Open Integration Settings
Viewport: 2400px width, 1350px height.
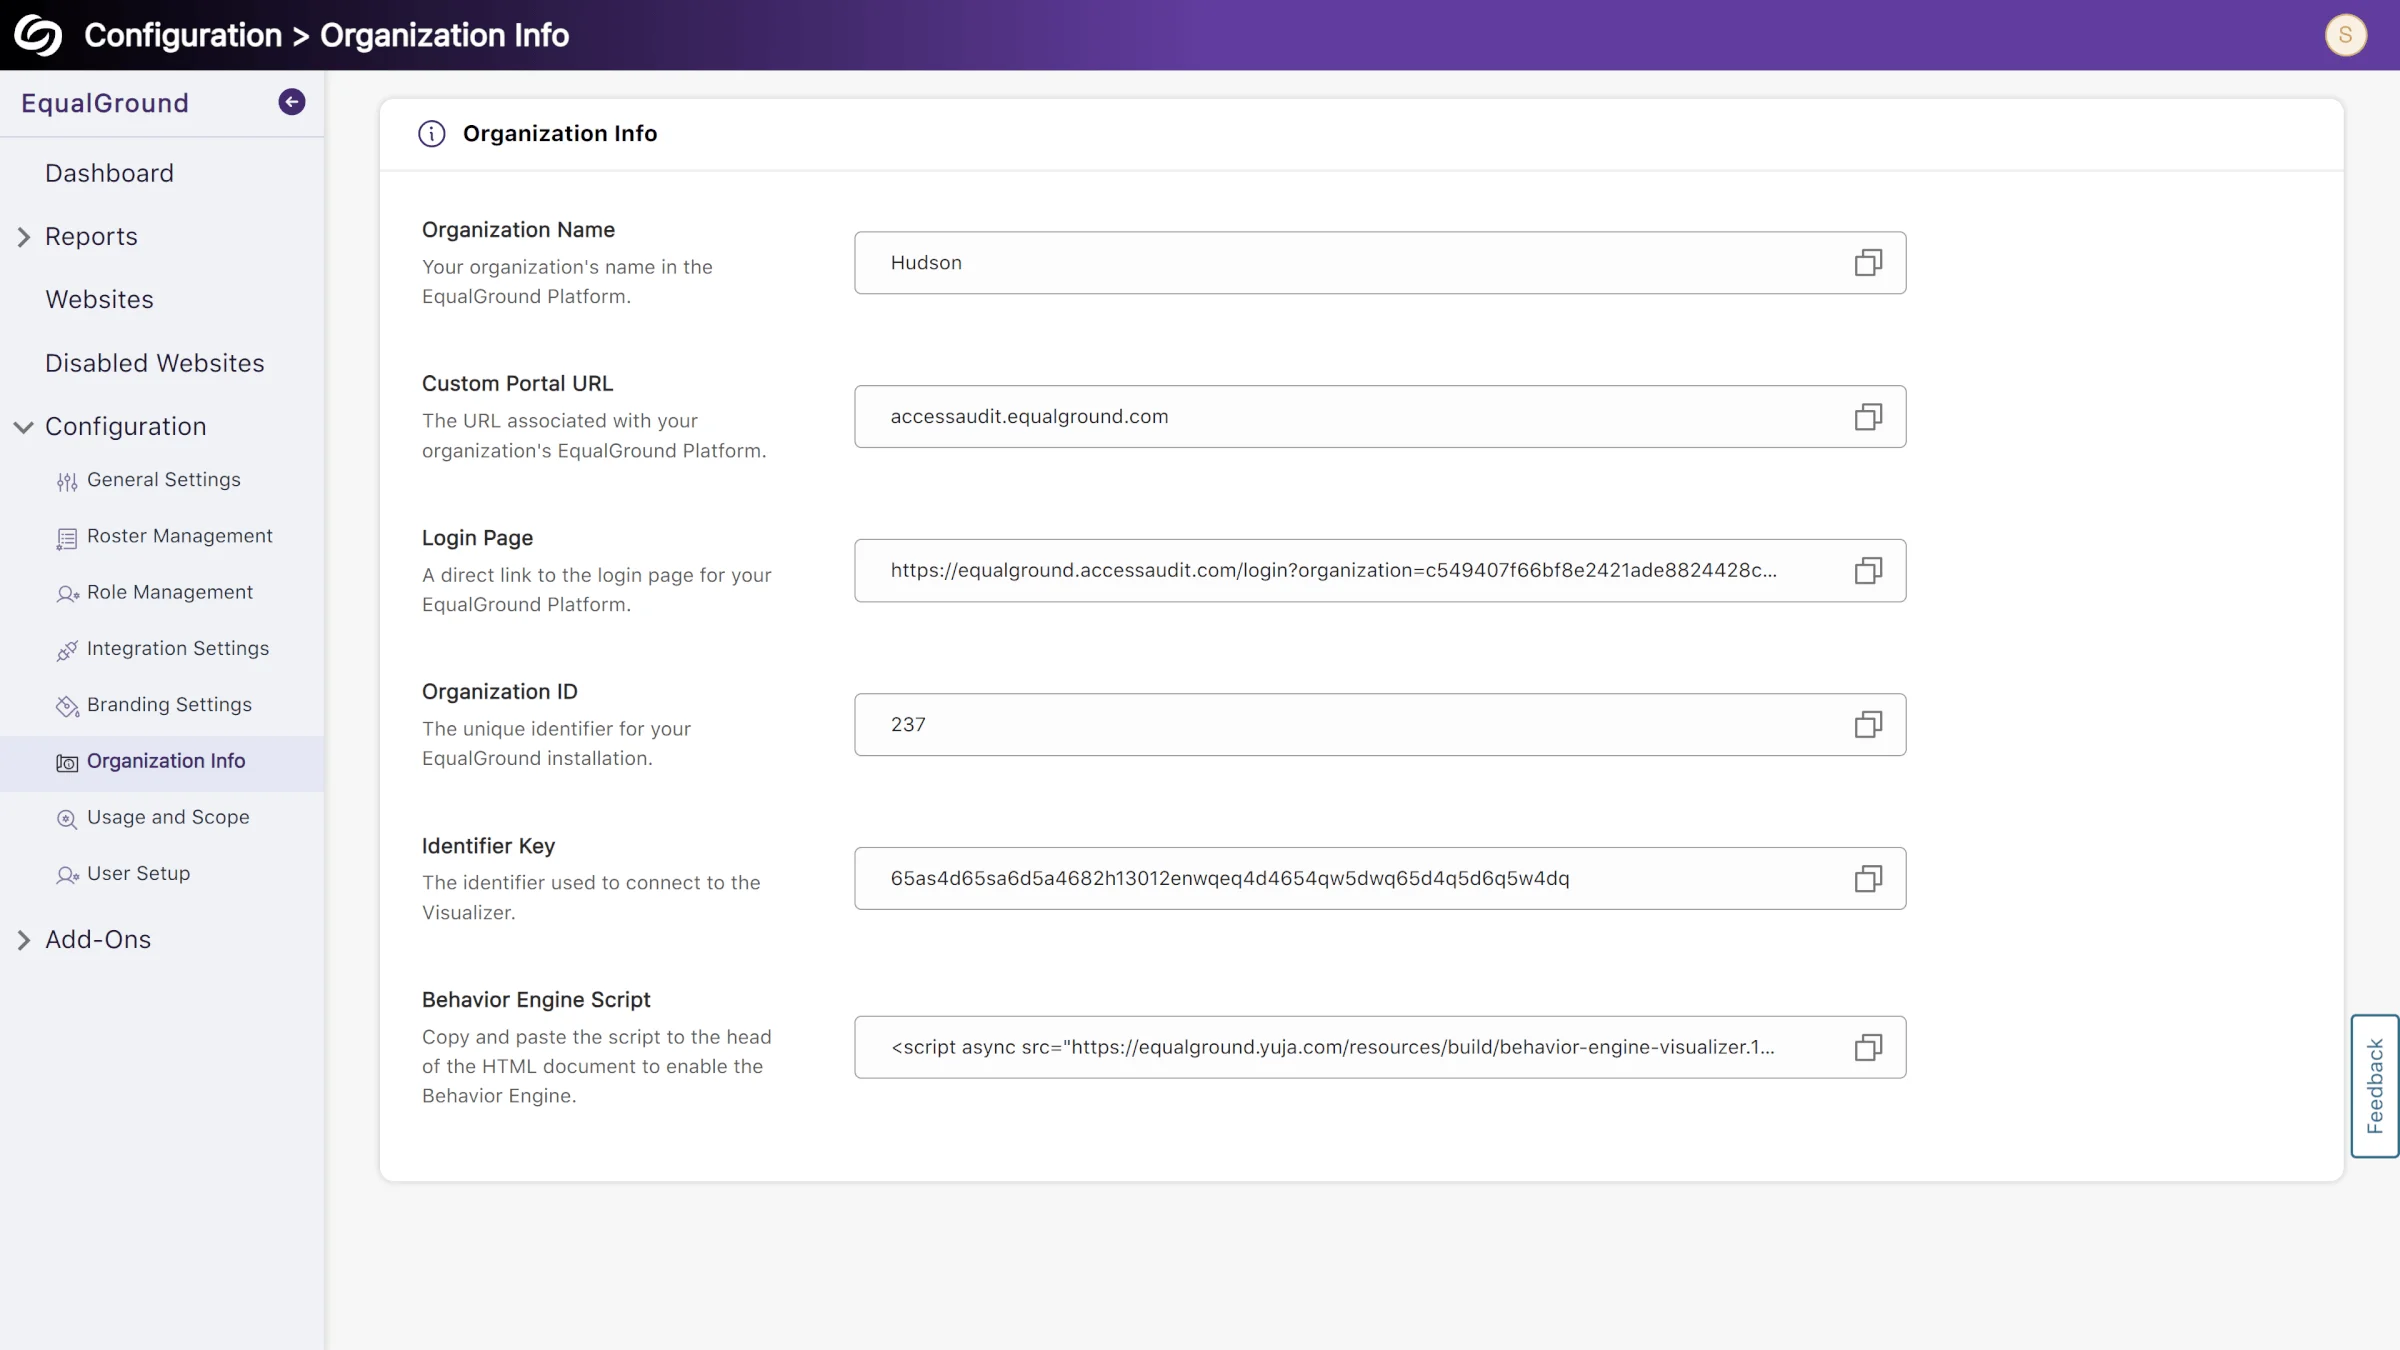pos(178,648)
